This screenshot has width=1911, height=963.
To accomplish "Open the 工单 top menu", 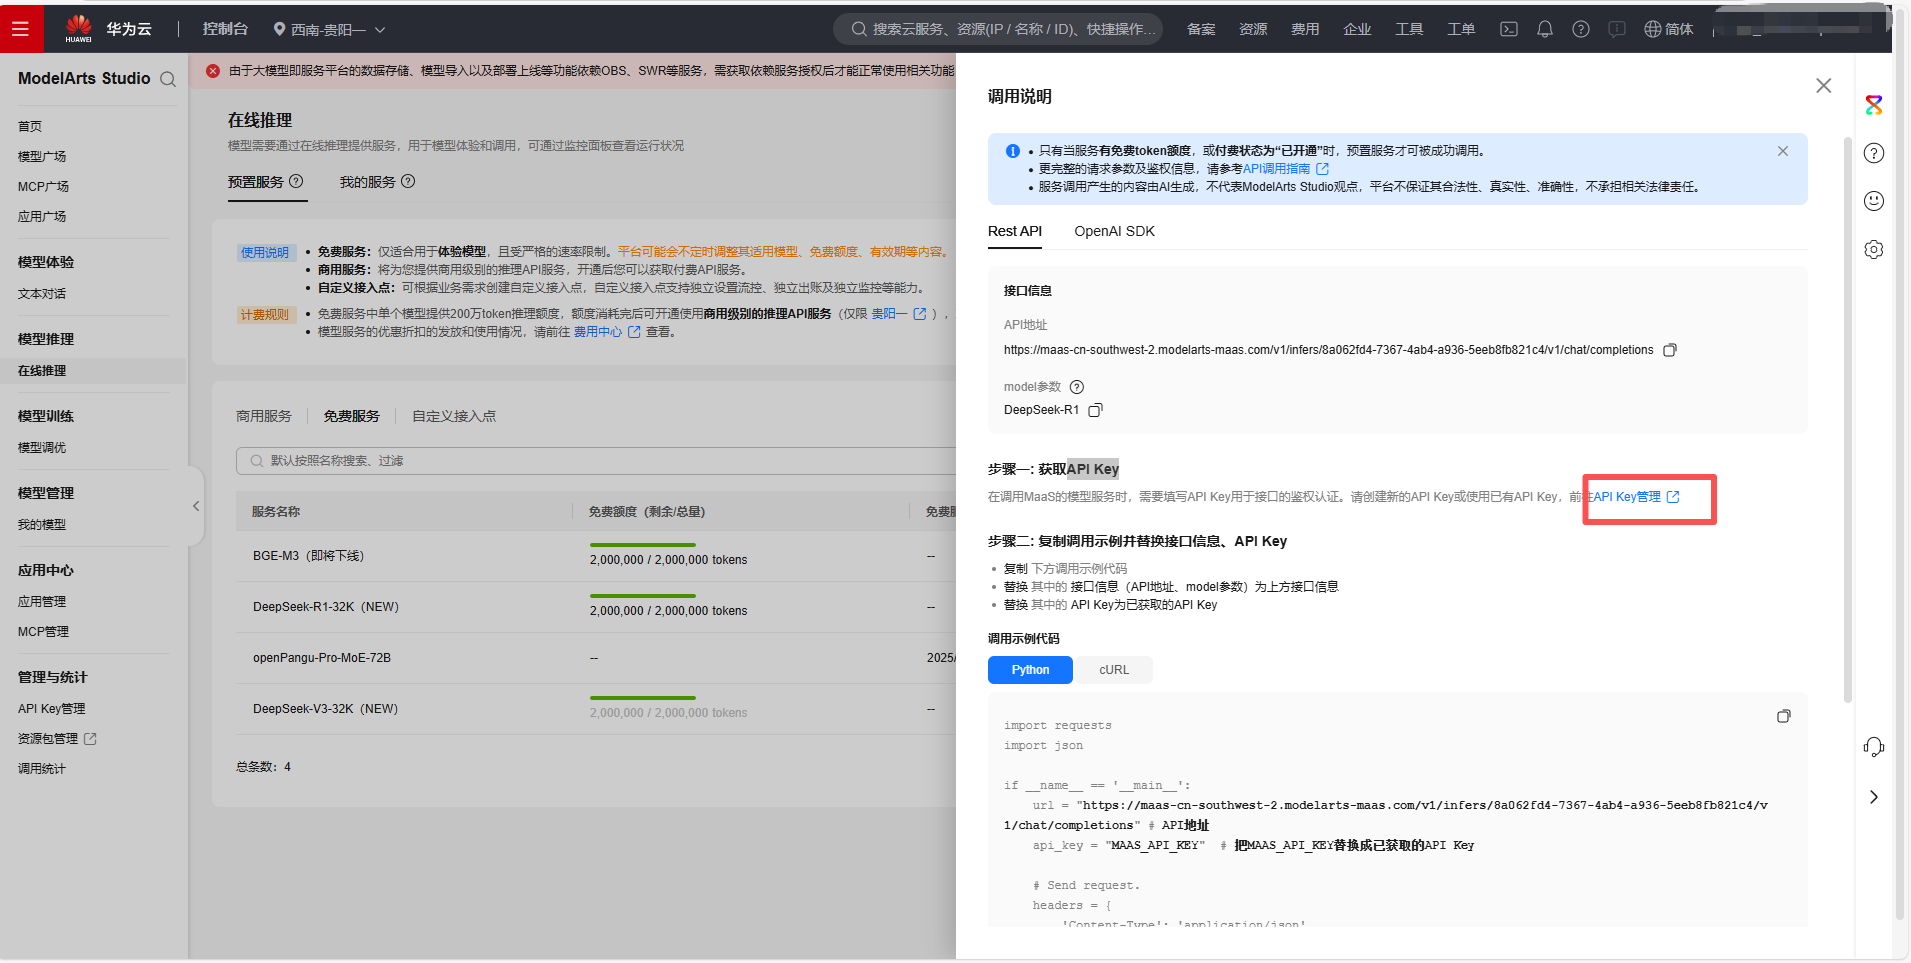I will click(x=1461, y=29).
